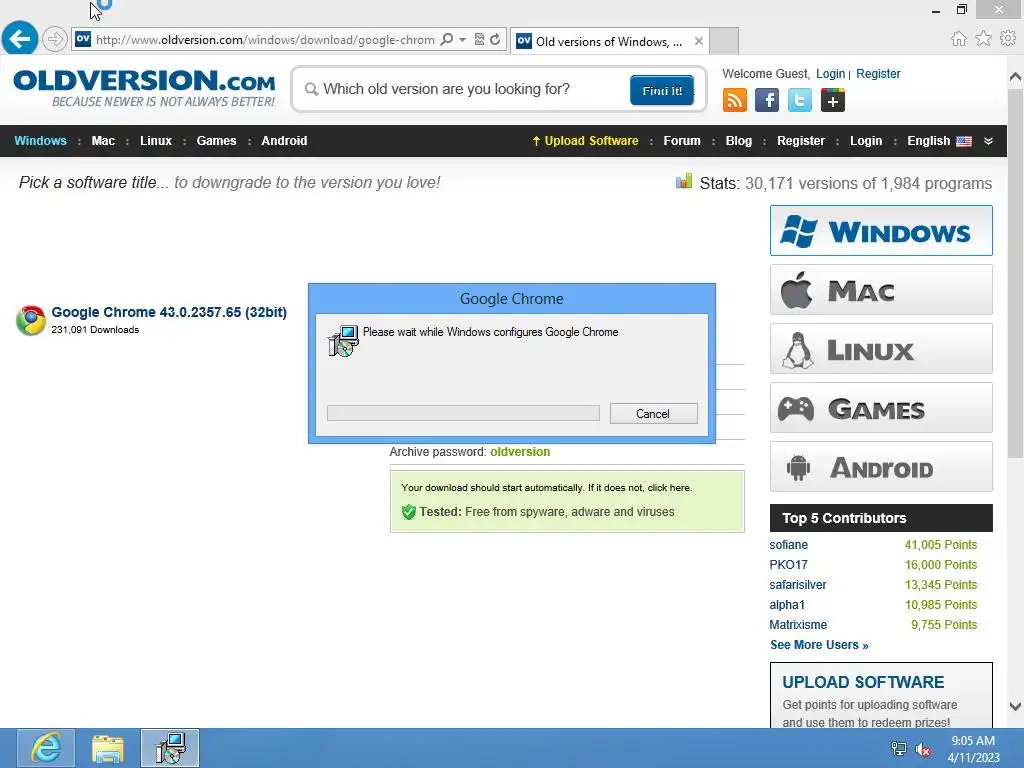Click the installer icon in the dialog
The image size is (1024, 768).
pyautogui.click(x=343, y=341)
